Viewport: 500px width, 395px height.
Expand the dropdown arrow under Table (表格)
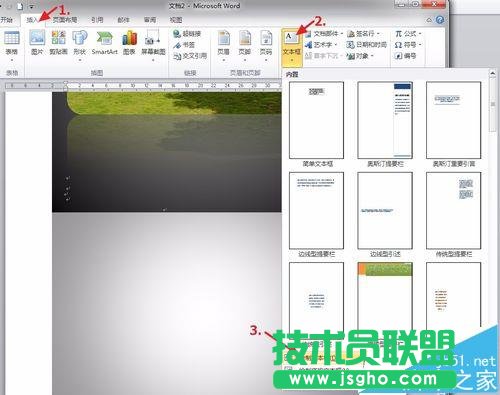[12, 60]
